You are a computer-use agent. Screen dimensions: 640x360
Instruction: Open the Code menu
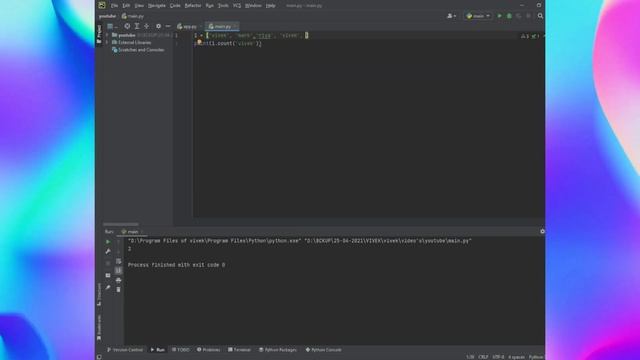[x=175, y=6]
